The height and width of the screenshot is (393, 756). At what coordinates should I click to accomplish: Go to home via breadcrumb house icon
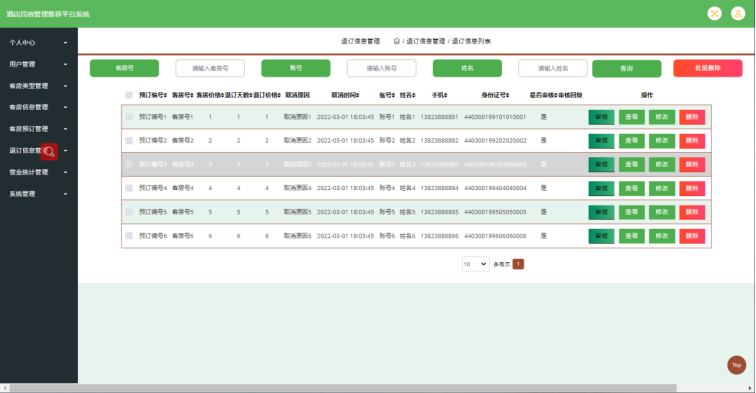point(396,41)
